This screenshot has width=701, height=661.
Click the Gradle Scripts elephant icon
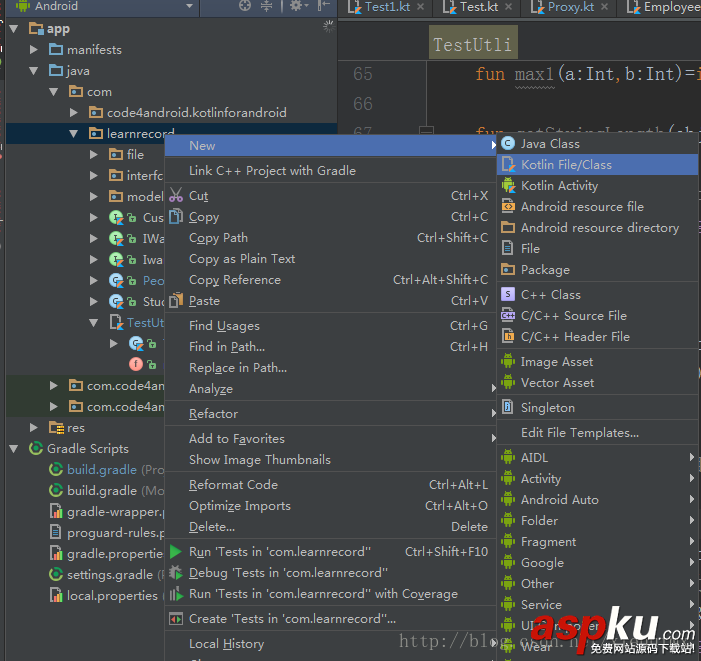coord(36,448)
